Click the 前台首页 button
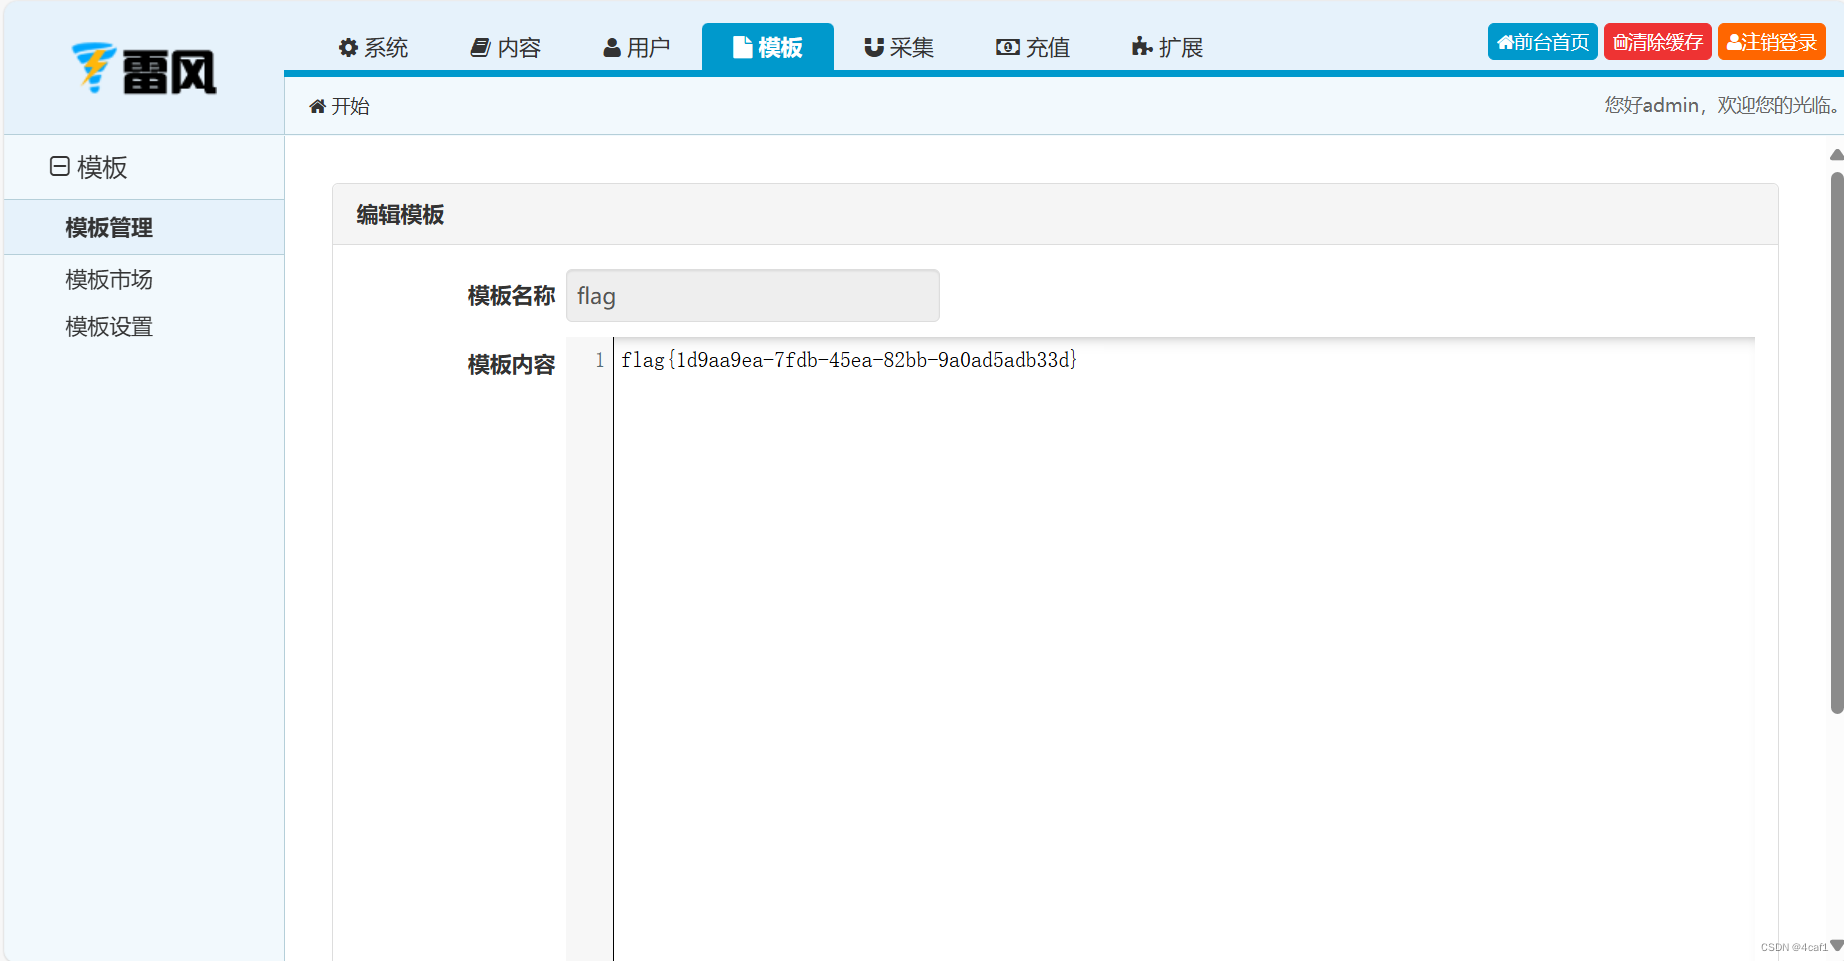The height and width of the screenshot is (961, 1844). 1543,42
